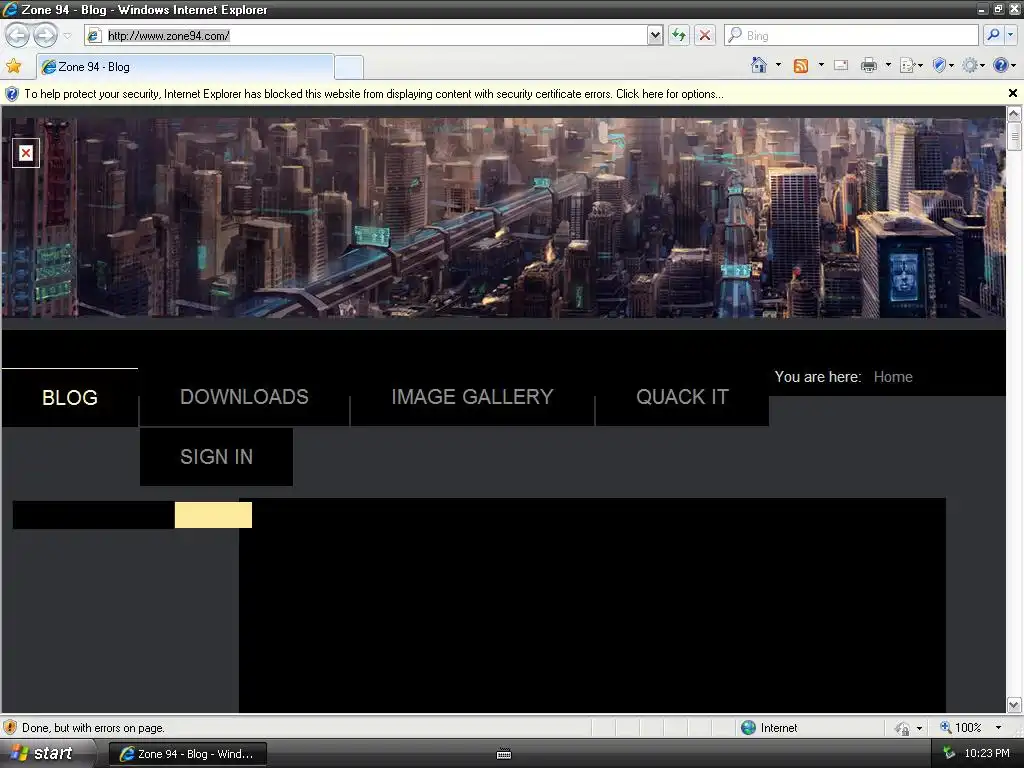1024x768 pixels.
Task: Close the yellow information bar
Action: tap(1012, 93)
